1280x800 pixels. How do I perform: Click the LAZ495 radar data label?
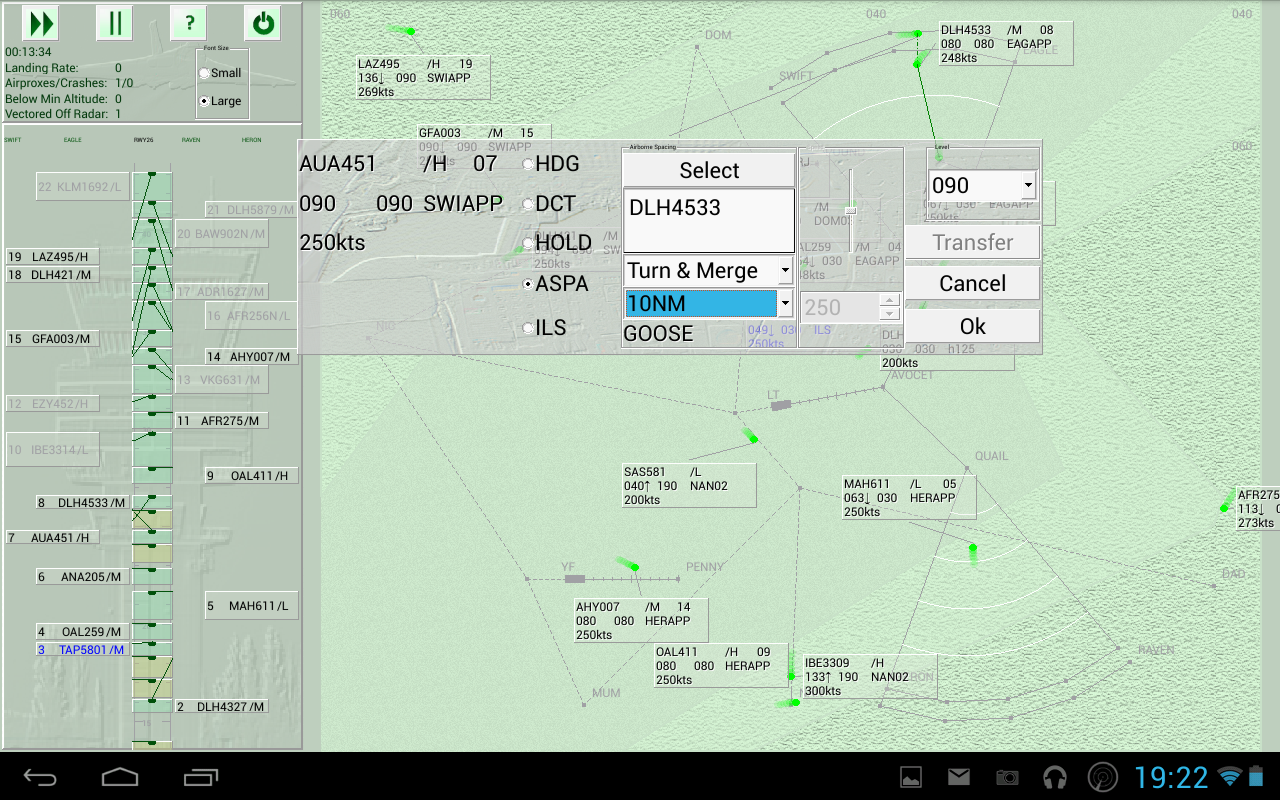[422, 77]
